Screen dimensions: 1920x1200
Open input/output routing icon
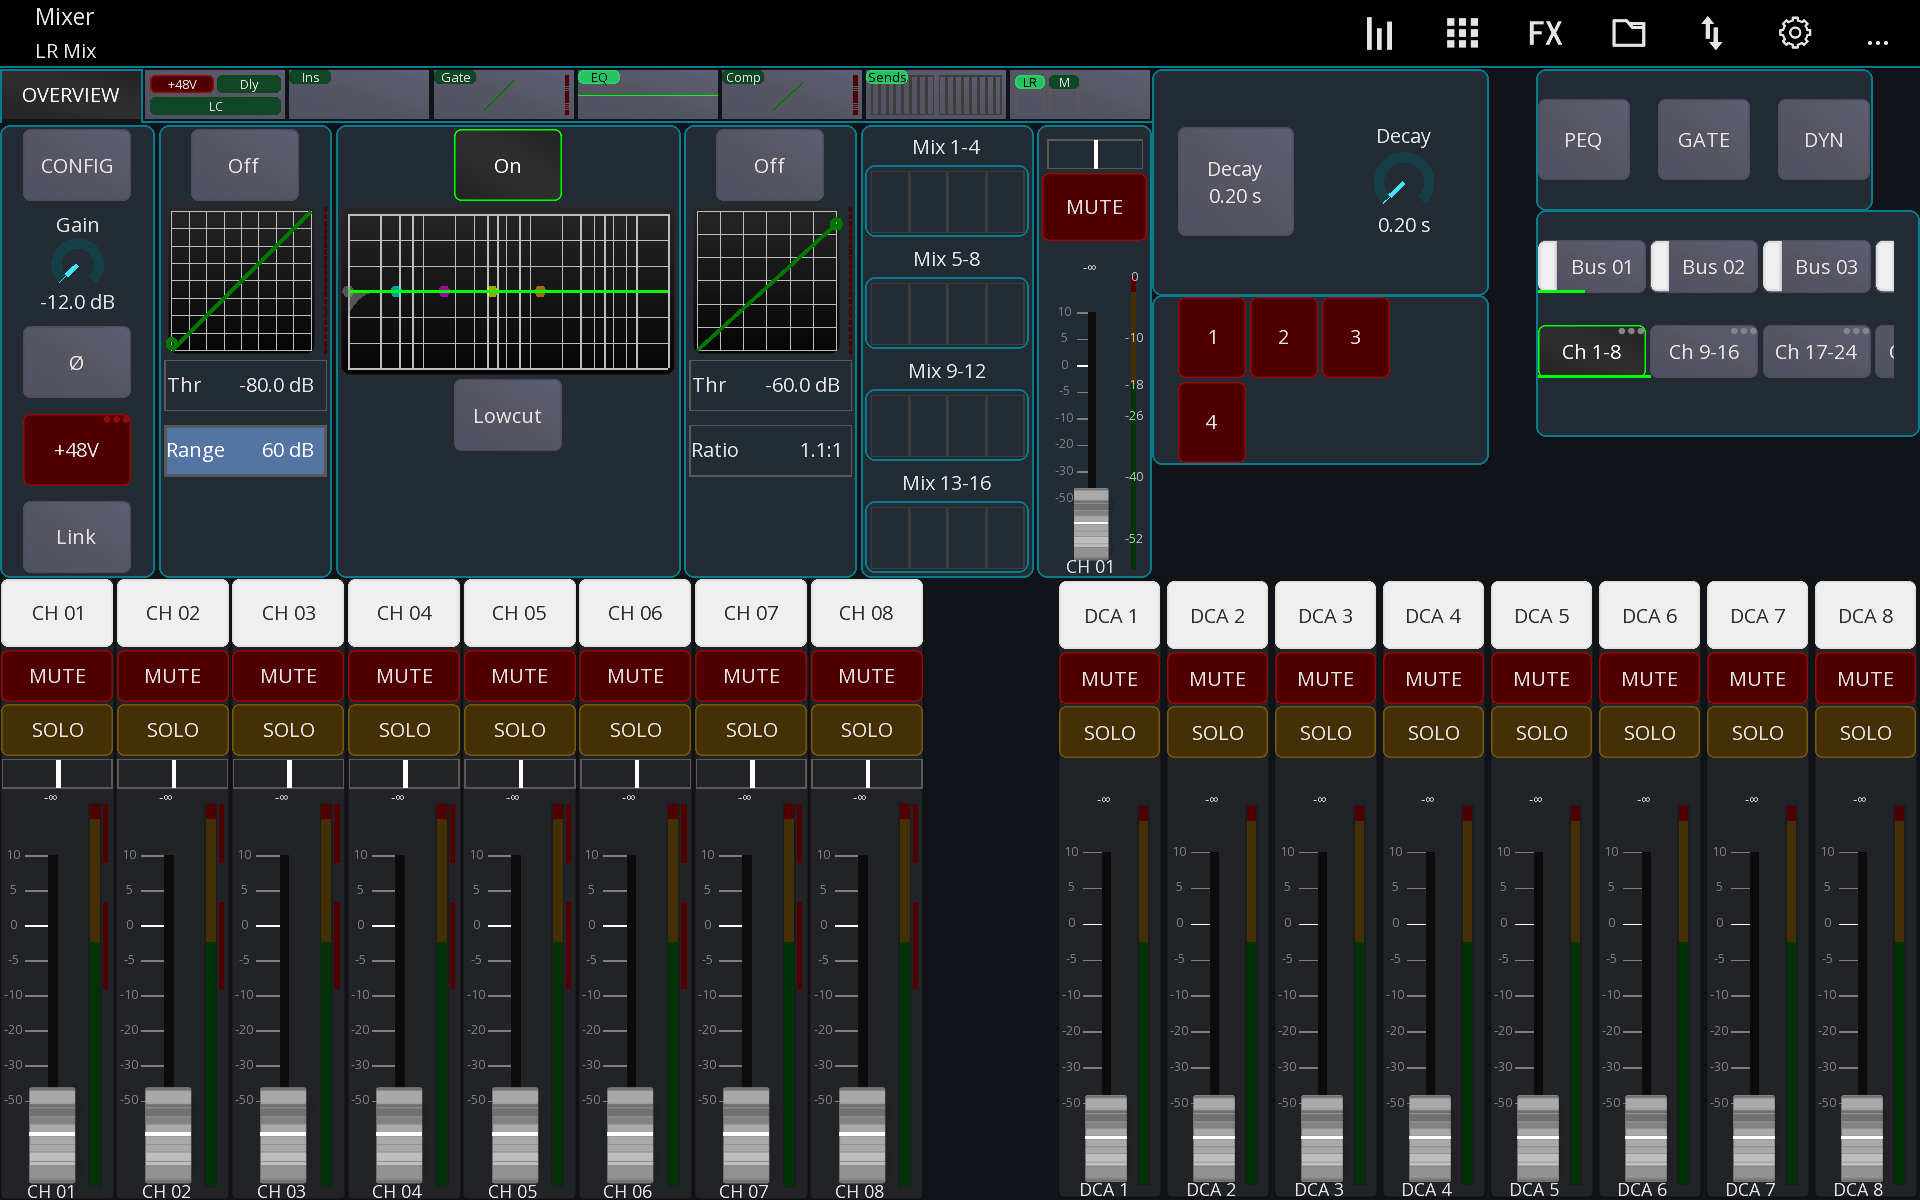click(1712, 32)
